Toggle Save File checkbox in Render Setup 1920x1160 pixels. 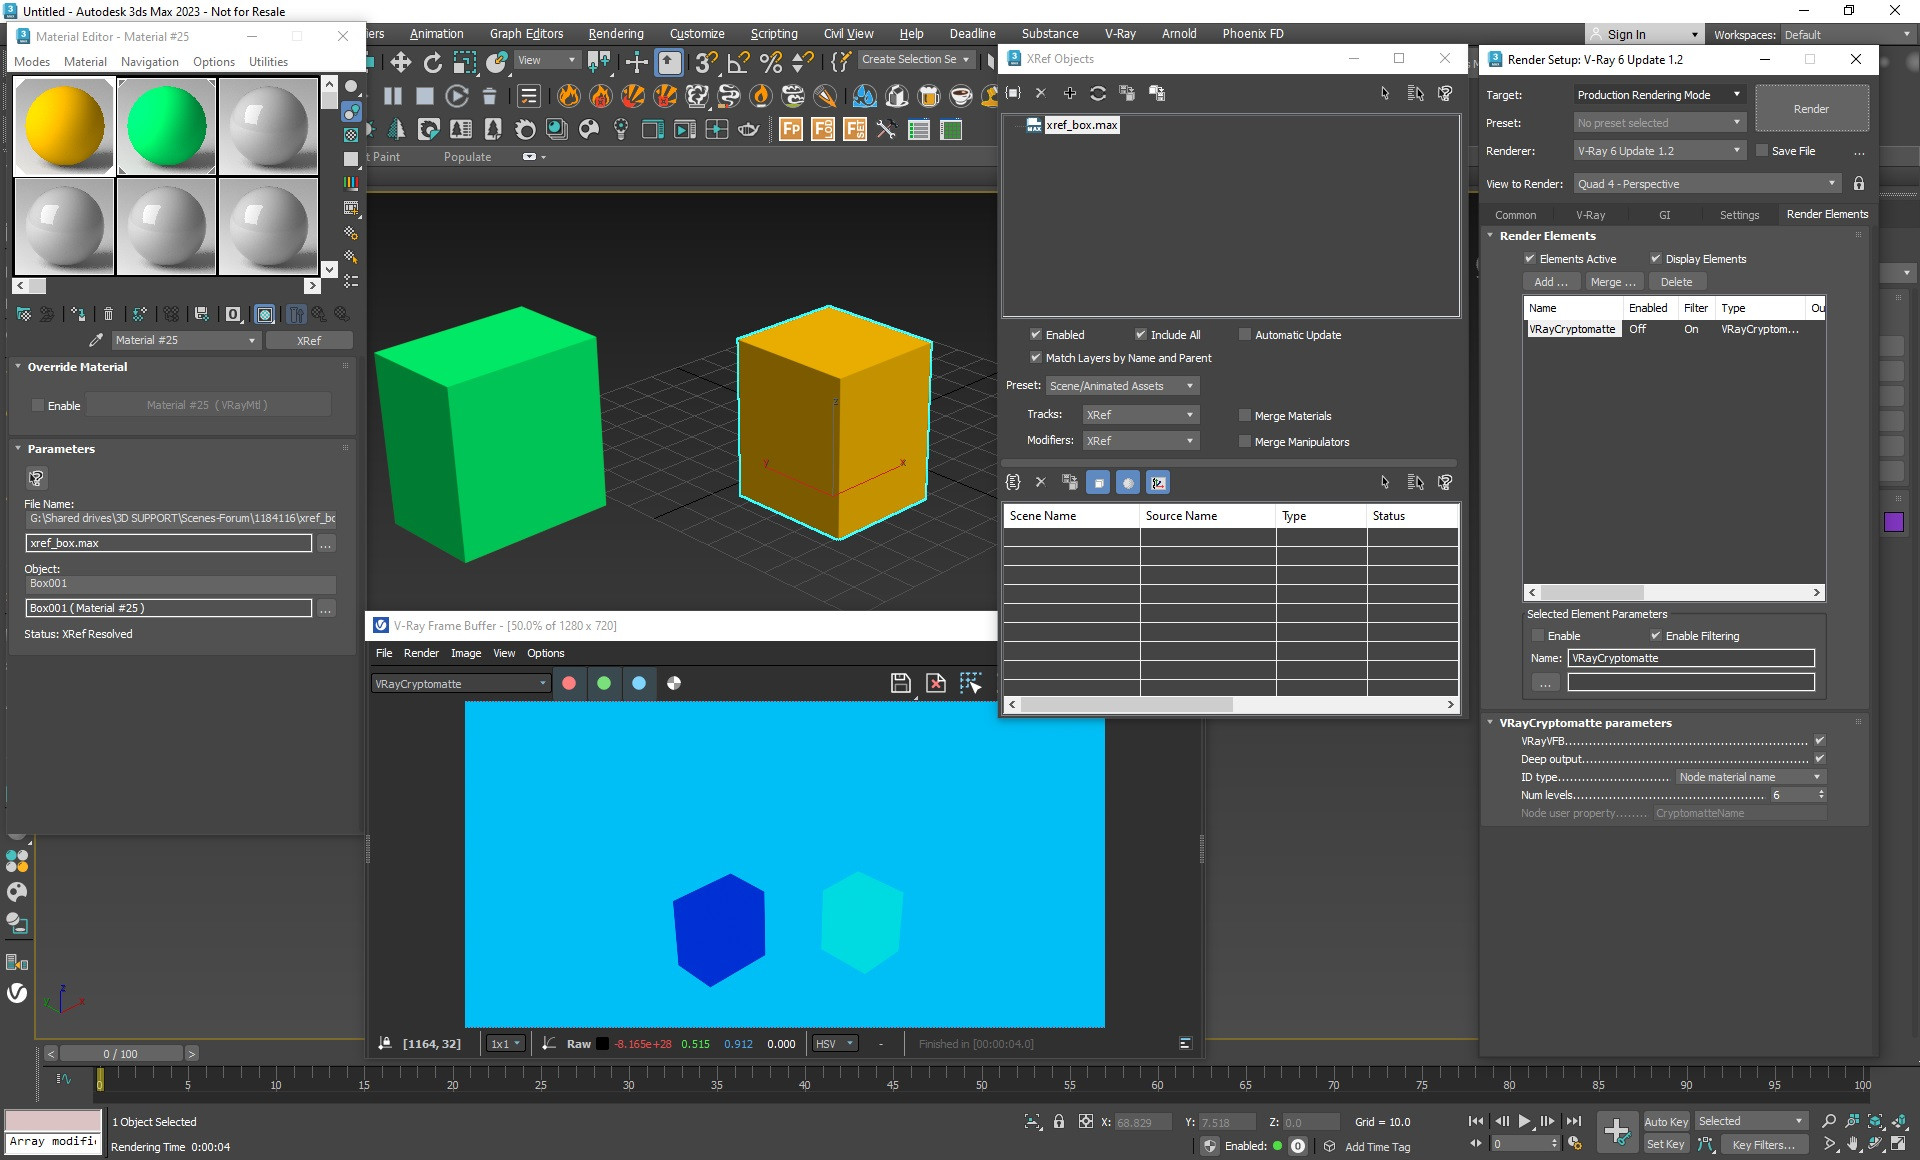pyautogui.click(x=1762, y=150)
